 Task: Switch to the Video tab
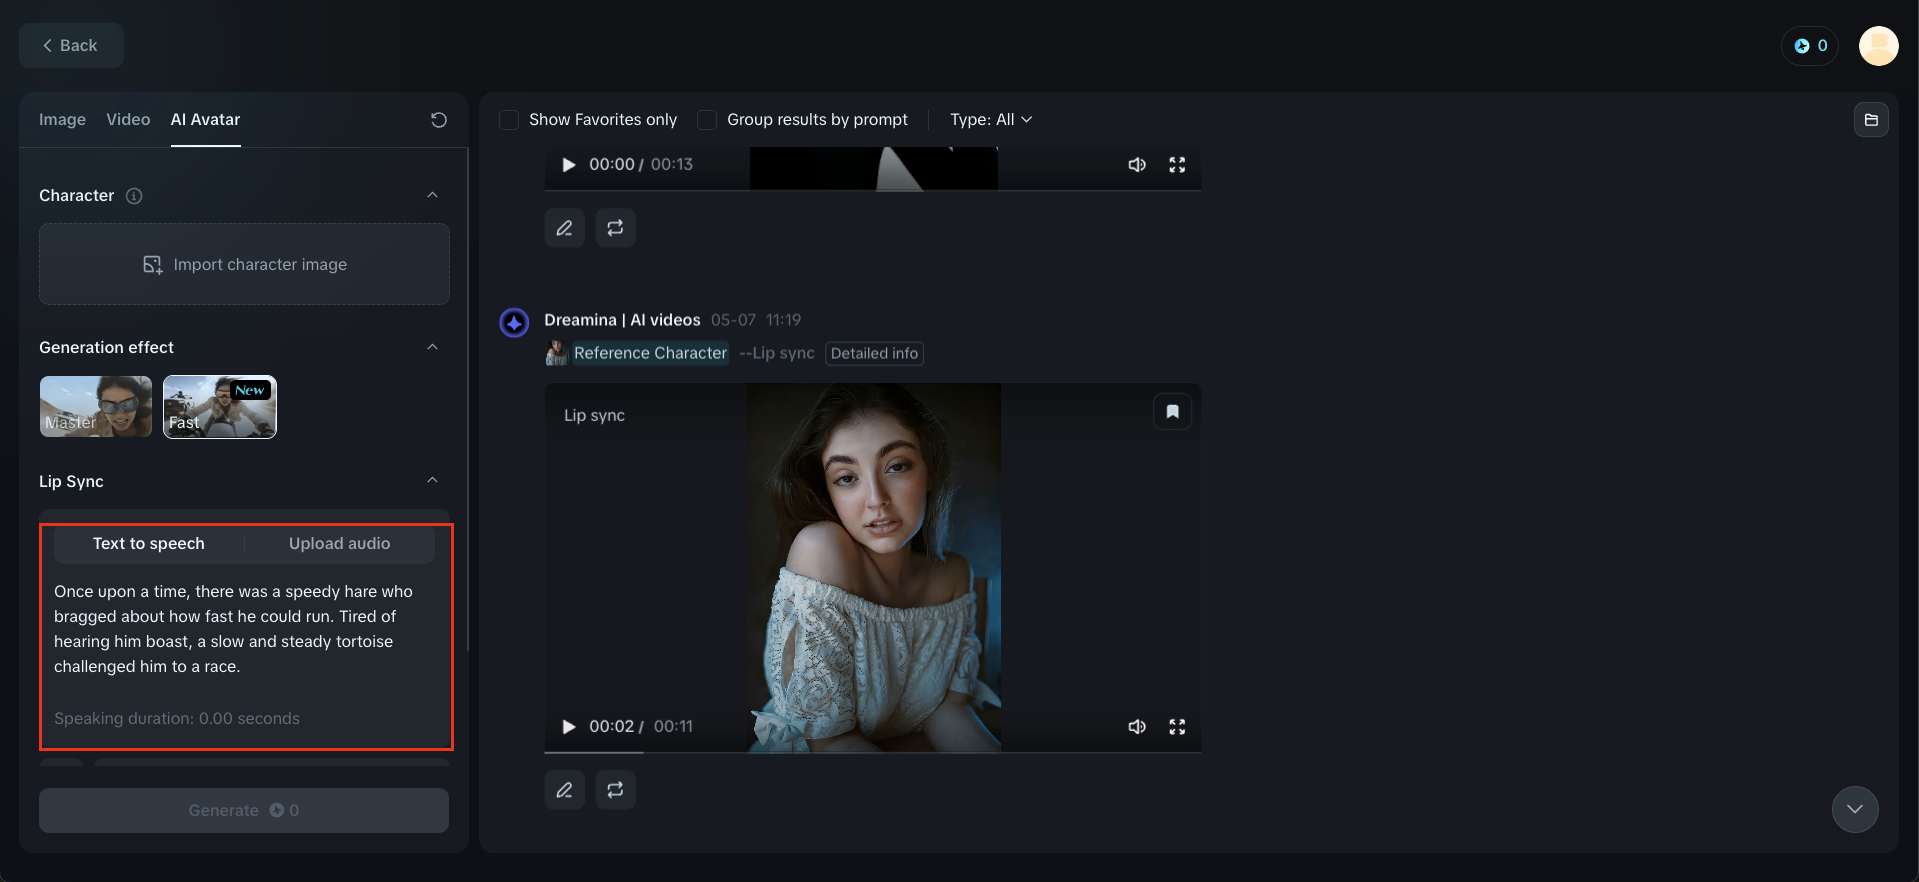click(x=128, y=120)
